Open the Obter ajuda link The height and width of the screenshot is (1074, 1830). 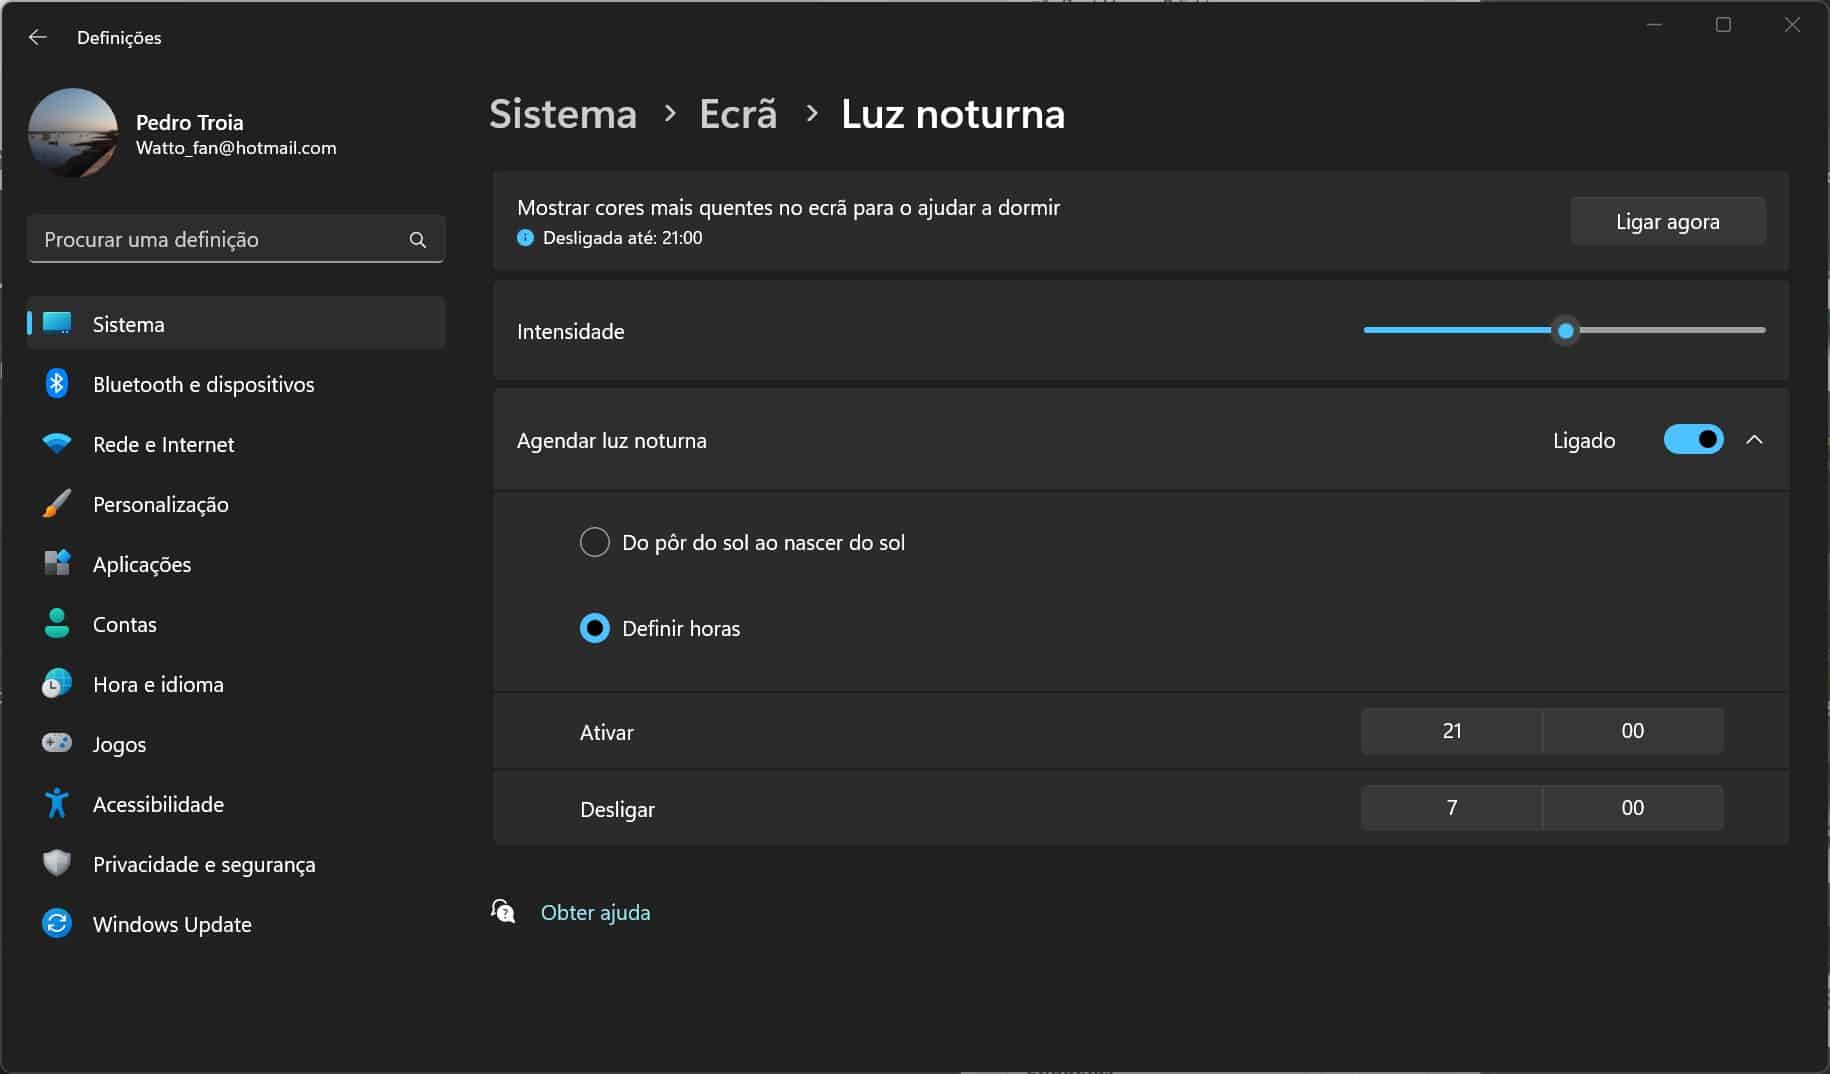tap(595, 912)
